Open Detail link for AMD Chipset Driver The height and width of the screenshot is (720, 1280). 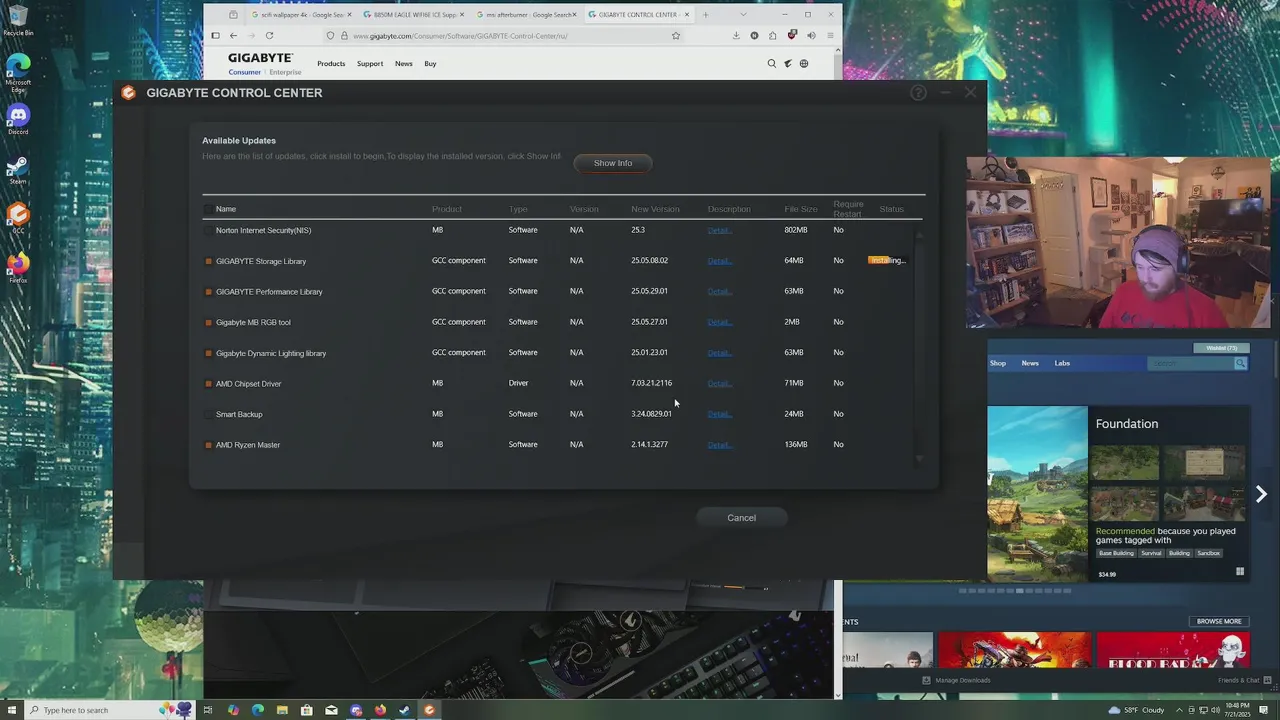[719, 384]
